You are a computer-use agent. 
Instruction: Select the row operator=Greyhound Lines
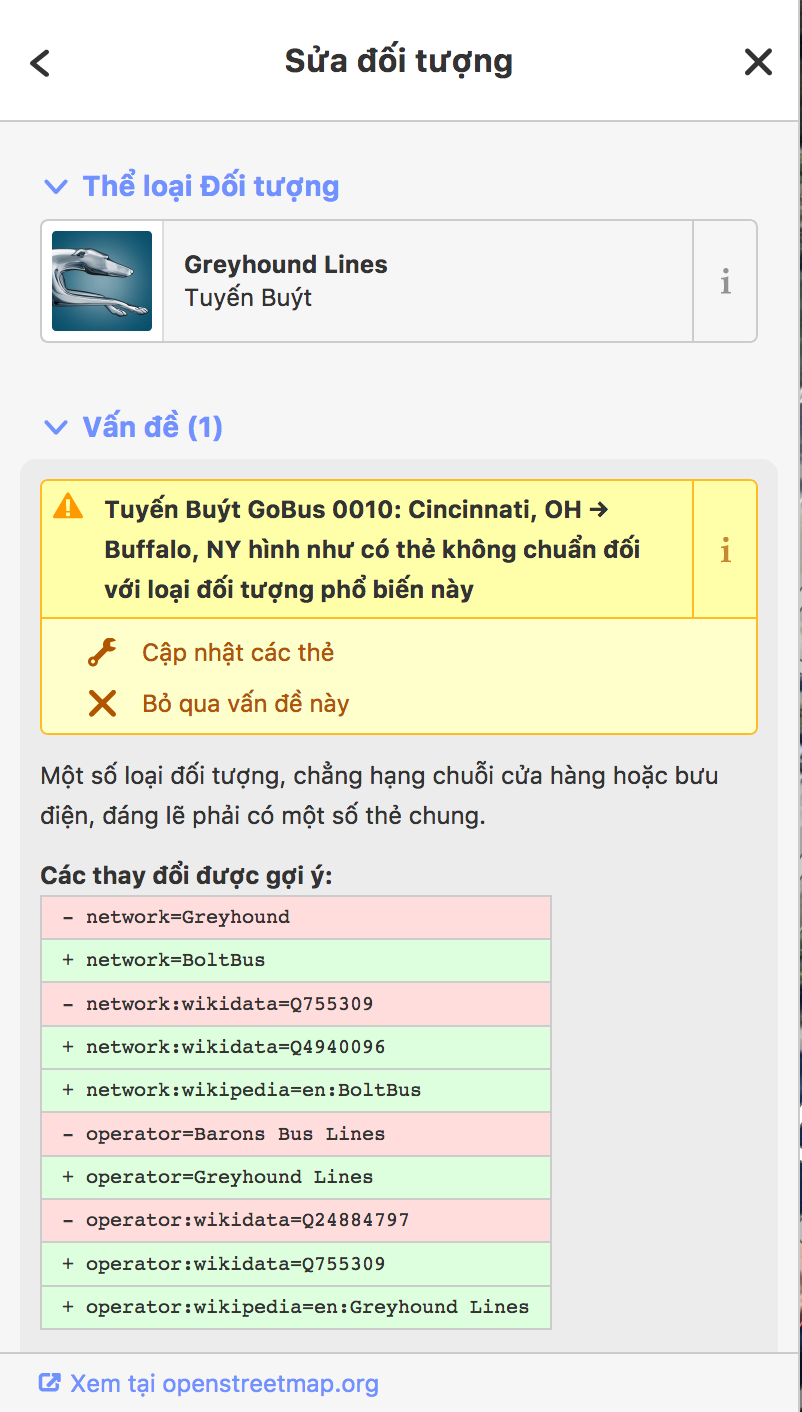click(x=296, y=1177)
